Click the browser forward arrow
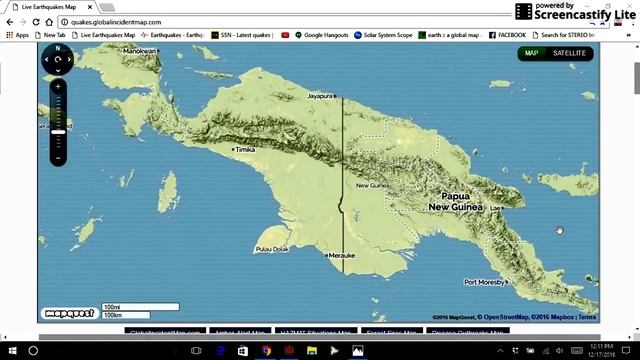The height and width of the screenshot is (360, 640). pos(23,22)
